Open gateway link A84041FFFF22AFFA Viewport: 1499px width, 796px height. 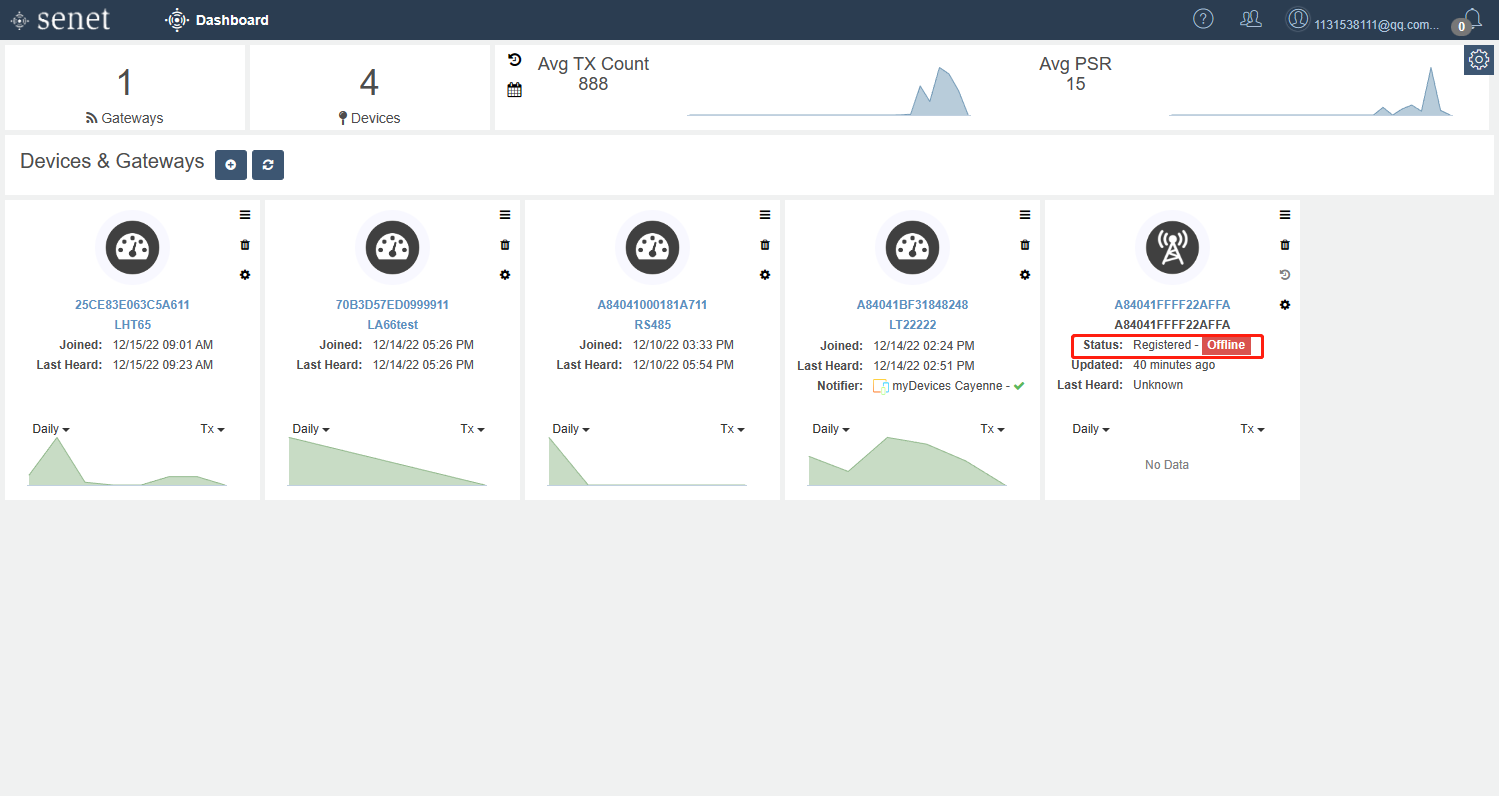(x=1172, y=305)
